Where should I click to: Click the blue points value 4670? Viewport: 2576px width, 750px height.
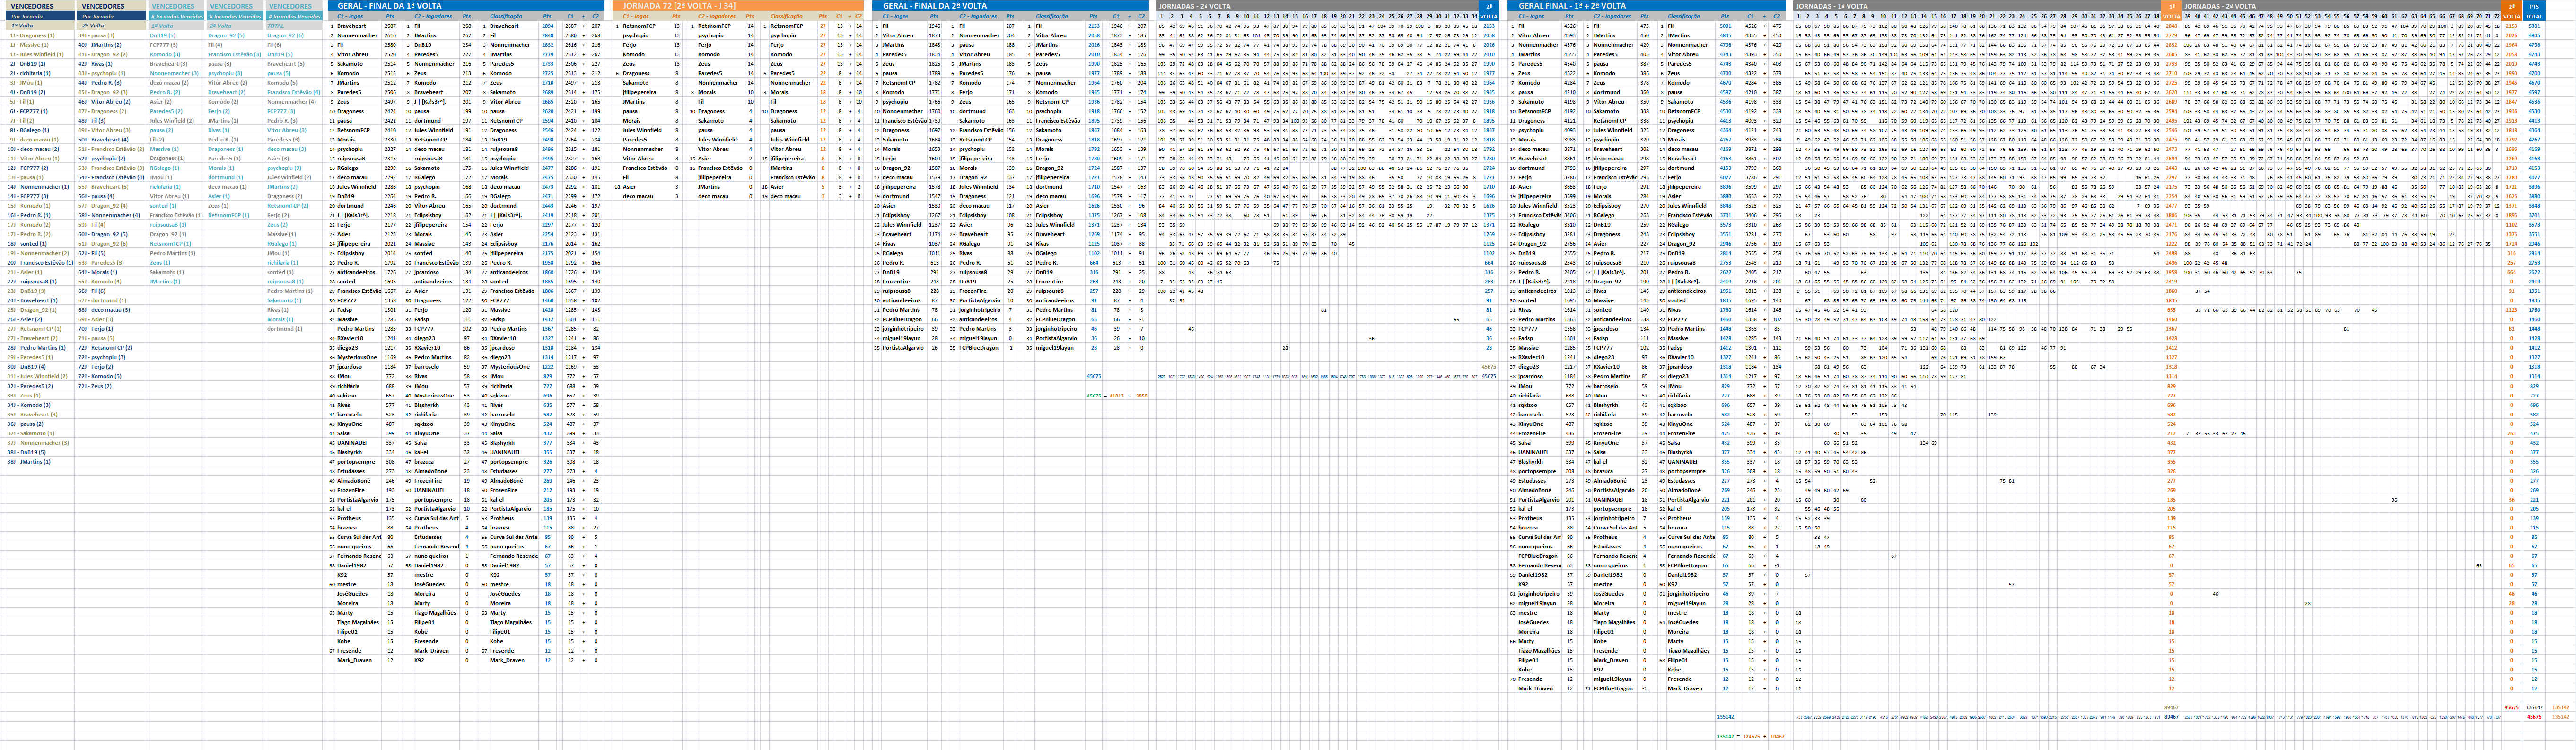(1726, 83)
